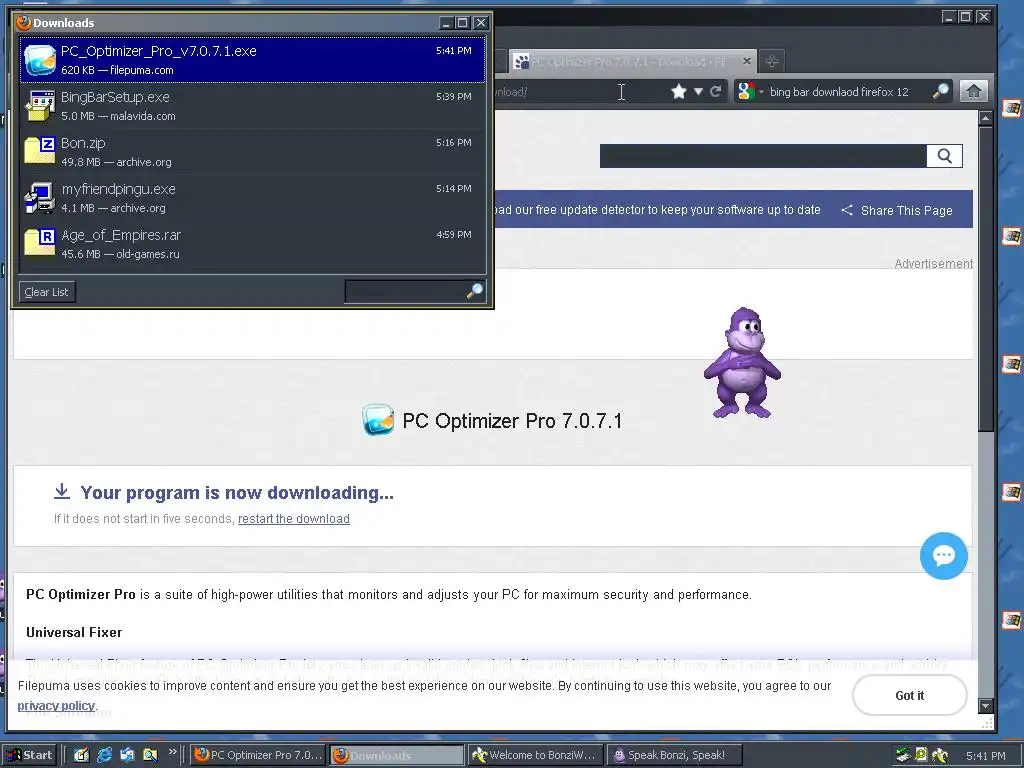Screen dimensions: 1024x768
Task: Open Welcome to BonziWorld taskbar window
Action: click(x=535, y=755)
